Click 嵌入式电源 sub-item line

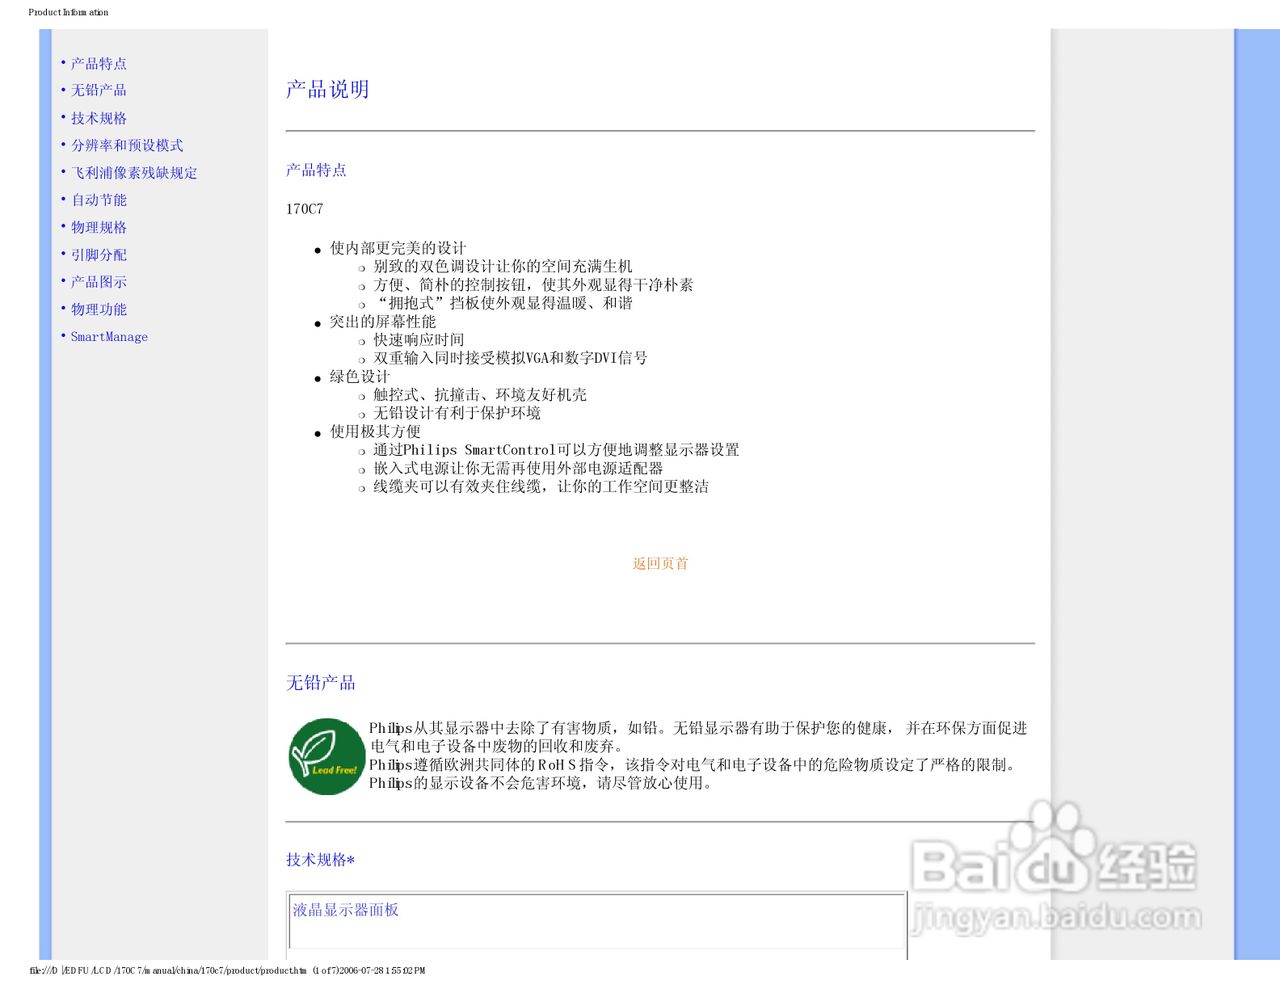click(x=518, y=468)
